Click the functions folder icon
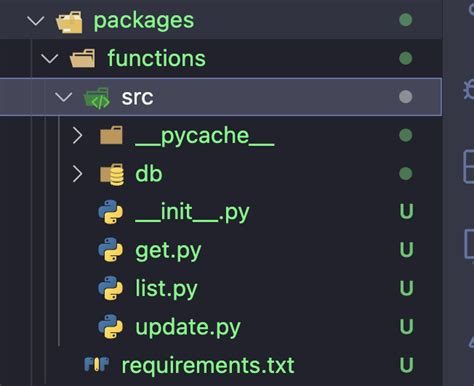 coord(82,58)
